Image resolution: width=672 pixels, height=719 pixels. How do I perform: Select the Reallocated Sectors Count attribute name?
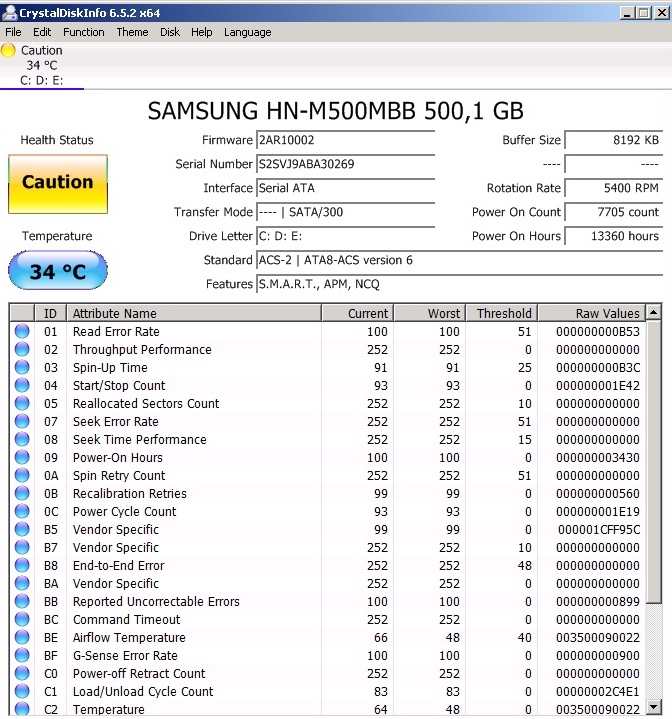coord(146,404)
